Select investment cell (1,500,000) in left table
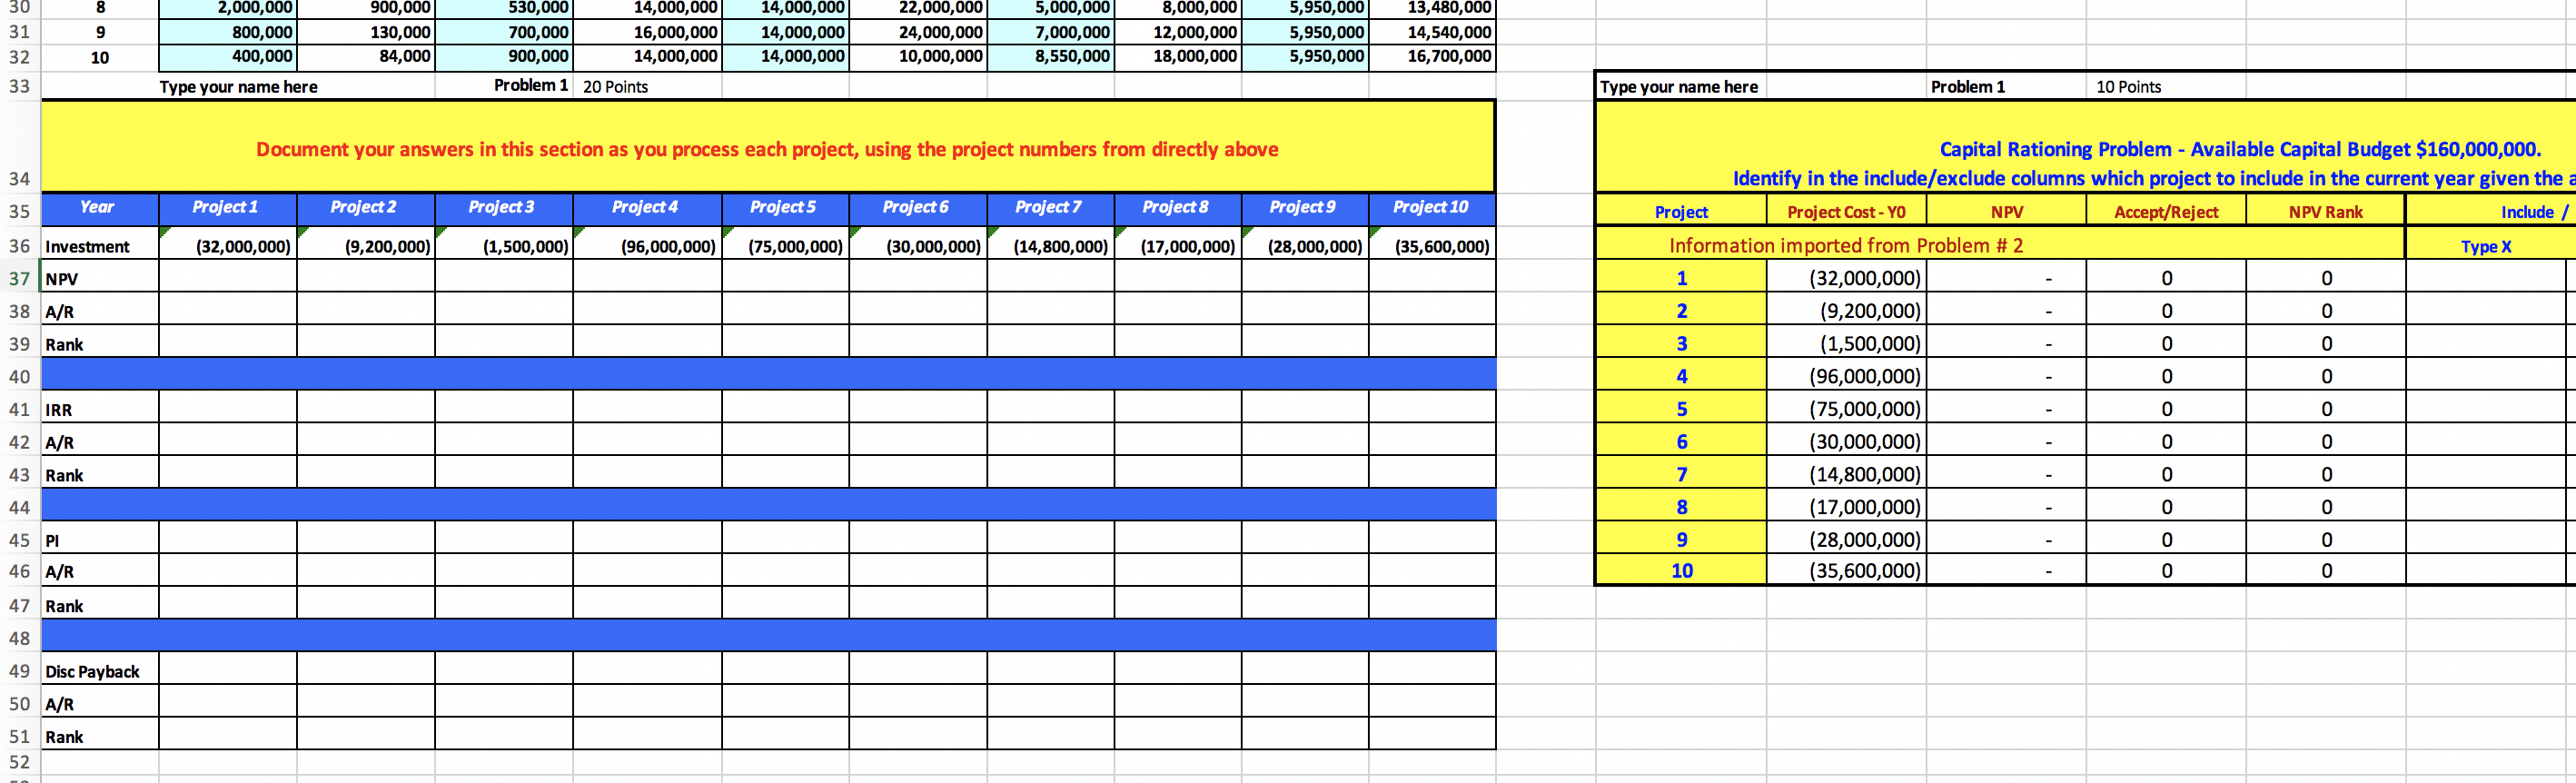Viewport: 2576px width, 783px height. coord(503,245)
